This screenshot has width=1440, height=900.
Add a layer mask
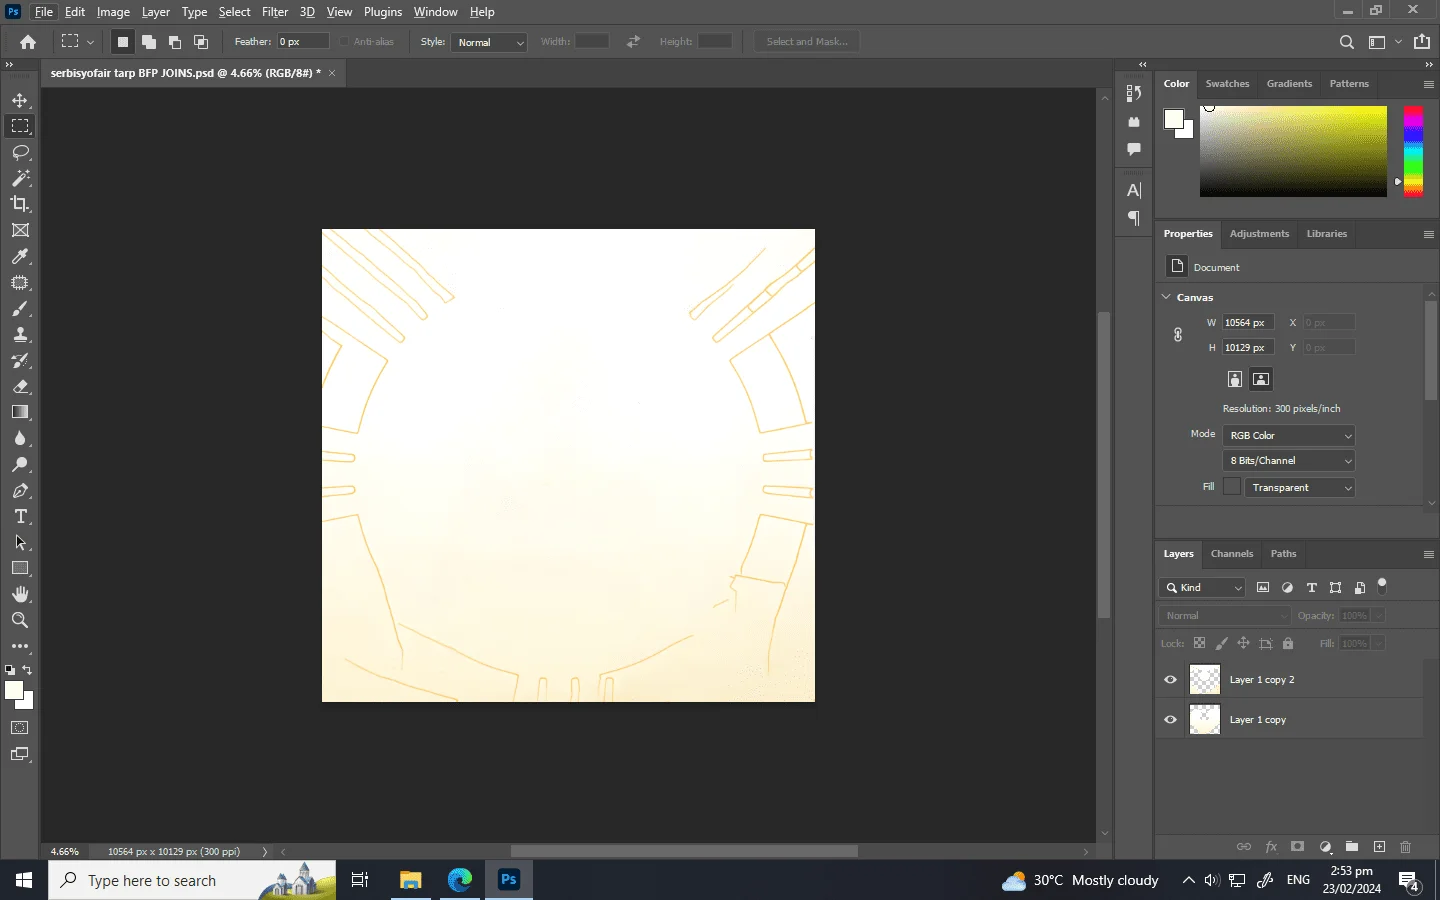(1297, 847)
